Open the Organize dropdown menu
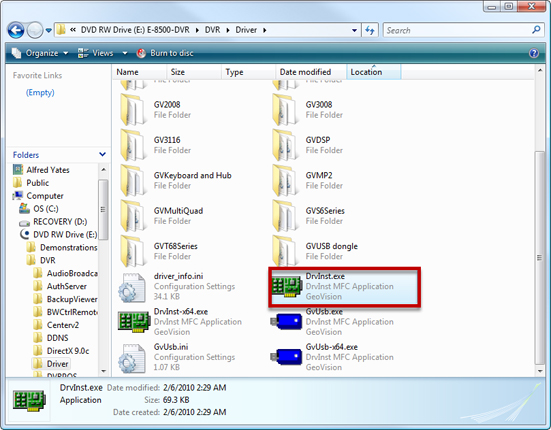551x430 pixels. [40, 53]
